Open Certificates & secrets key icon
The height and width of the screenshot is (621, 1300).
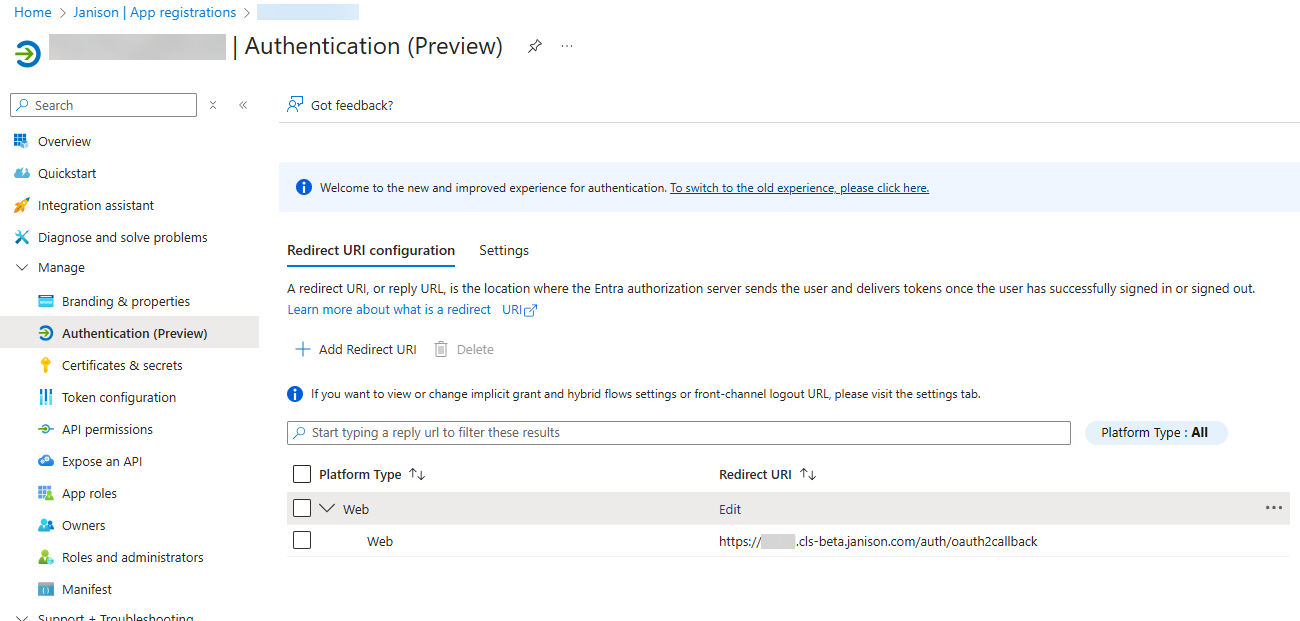click(45, 365)
